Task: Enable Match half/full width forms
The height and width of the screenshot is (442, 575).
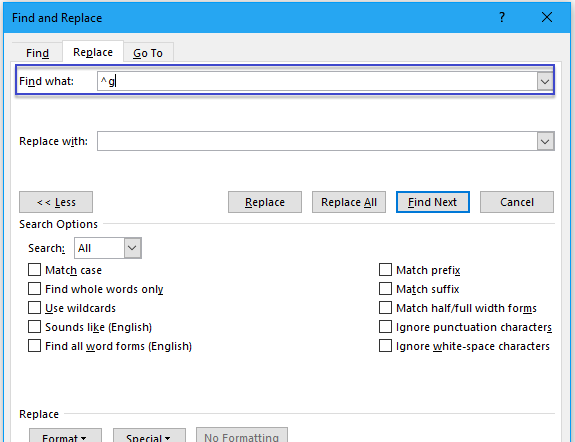Action: (x=385, y=308)
